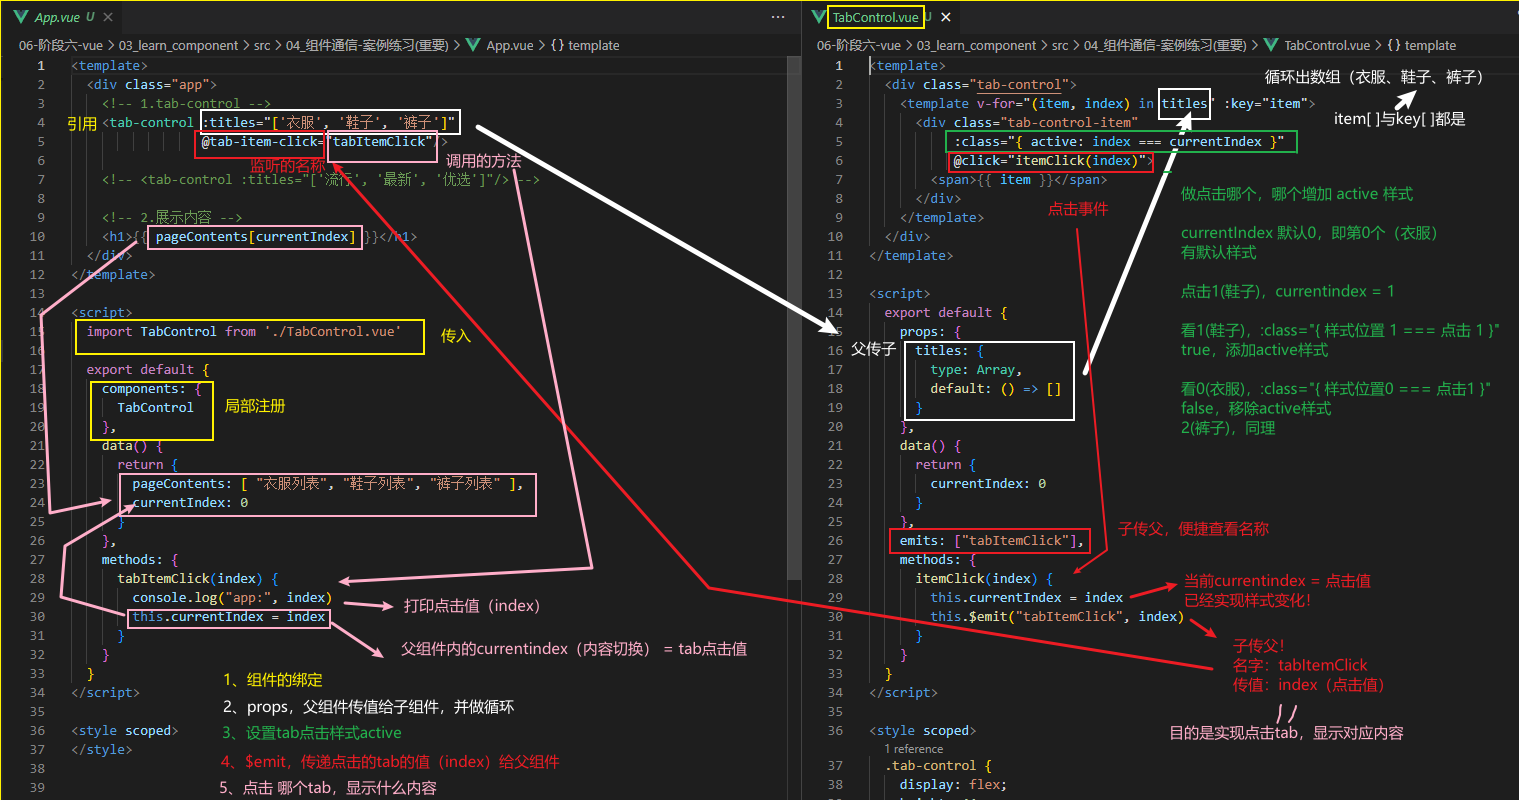Open 'src' breadcrumb in TabControl.vue editor
This screenshot has height=800, width=1519.
(1060, 45)
